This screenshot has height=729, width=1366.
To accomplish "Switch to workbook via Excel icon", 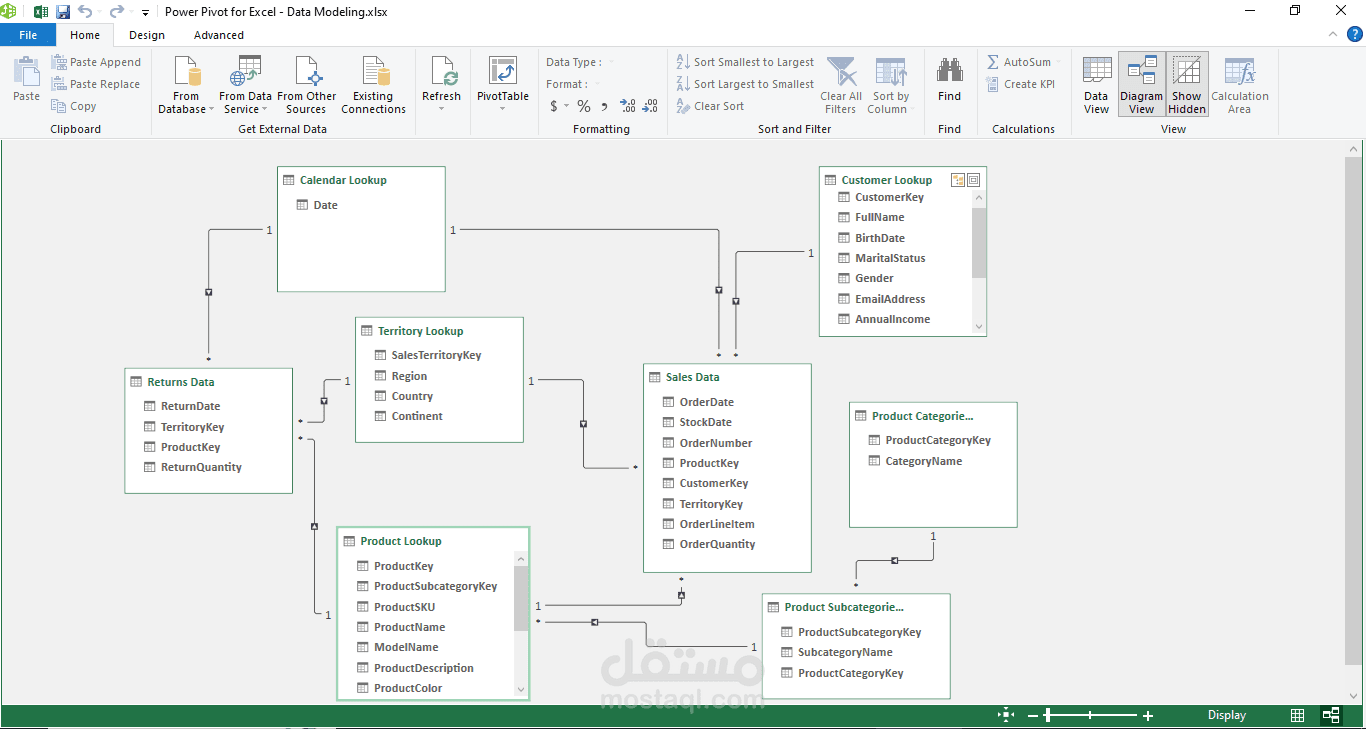I will (41, 12).
